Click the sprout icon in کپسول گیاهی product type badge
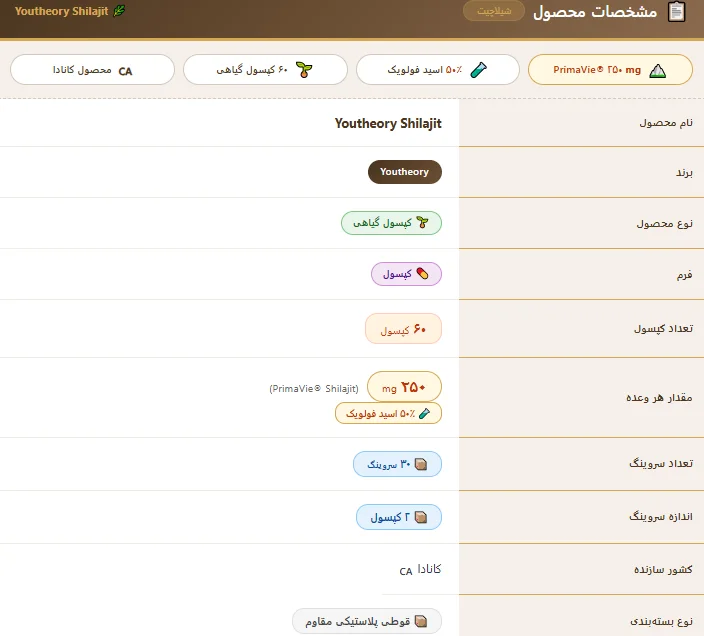704x636 pixels. click(422, 222)
